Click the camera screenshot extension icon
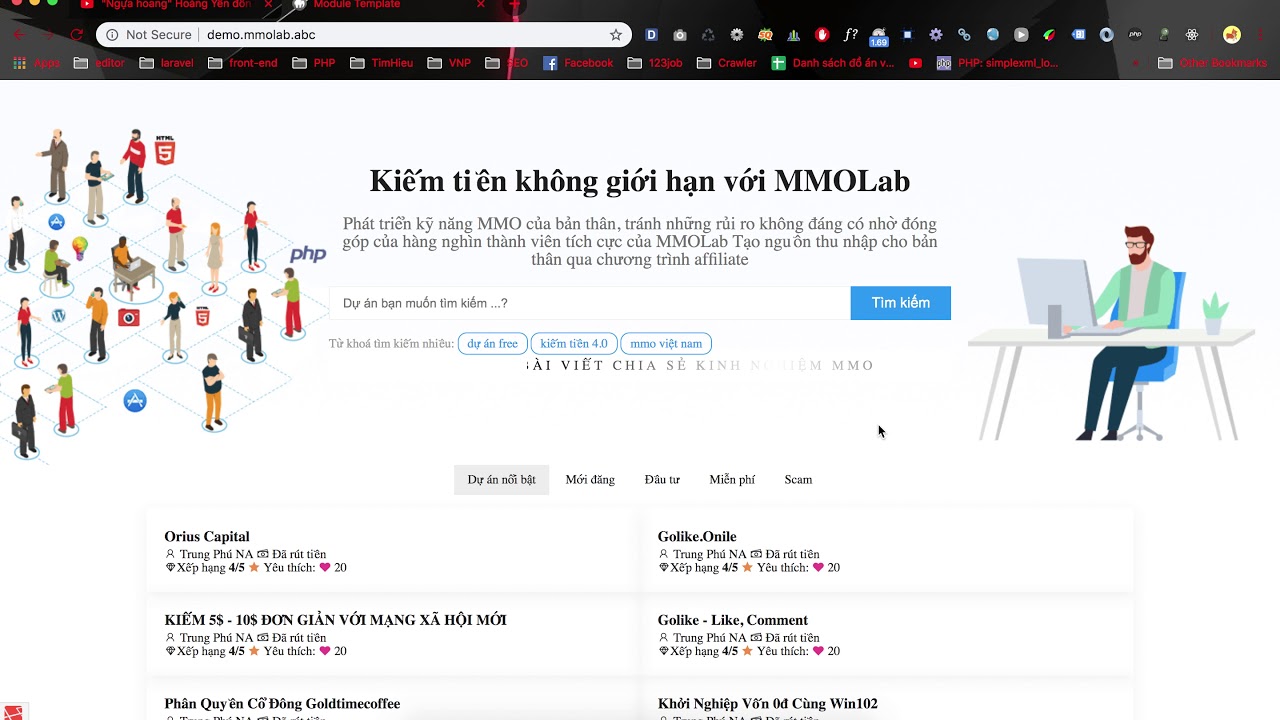The image size is (1280, 720). 680,35
